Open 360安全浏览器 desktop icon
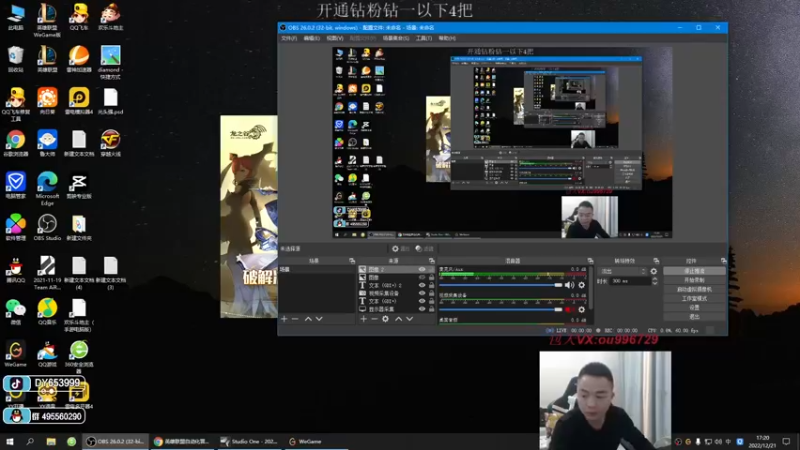 click(x=79, y=357)
